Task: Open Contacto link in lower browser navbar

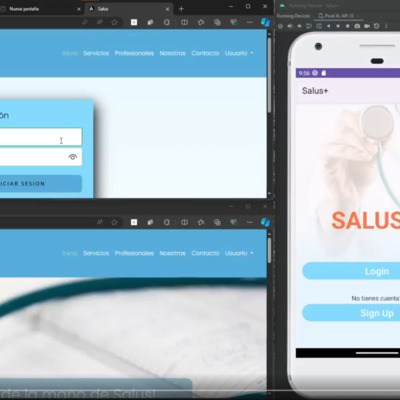Action: click(x=205, y=253)
